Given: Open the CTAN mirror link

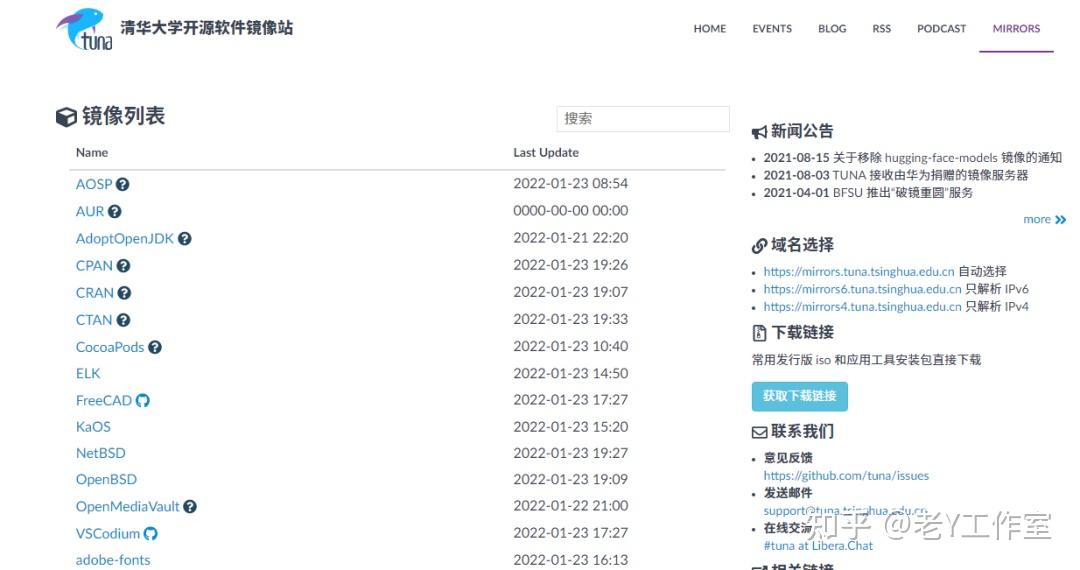Looking at the screenshot, I should pyautogui.click(x=94, y=320).
